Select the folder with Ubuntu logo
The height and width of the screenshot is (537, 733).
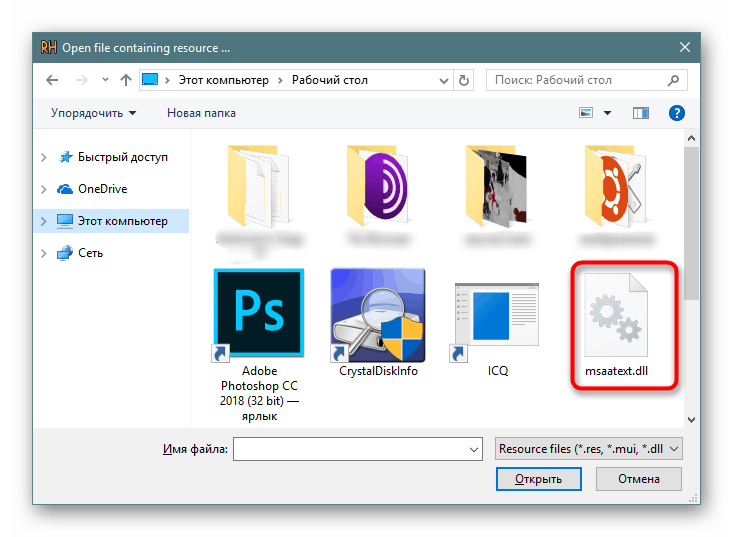point(616,186)
